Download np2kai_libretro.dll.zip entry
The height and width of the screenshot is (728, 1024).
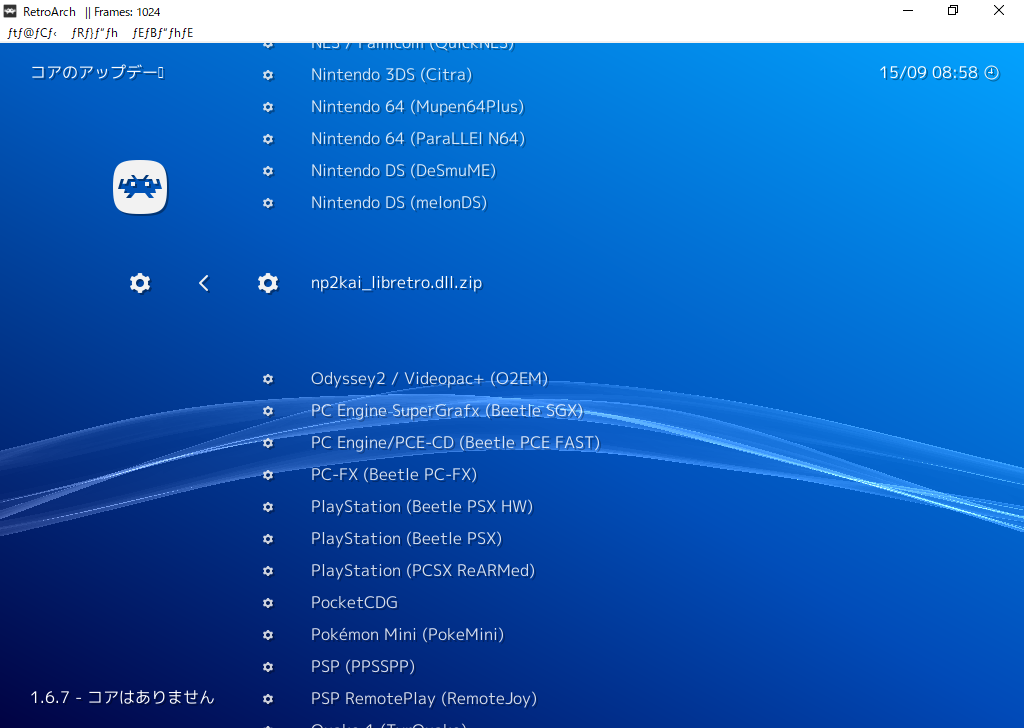point(396,283)
